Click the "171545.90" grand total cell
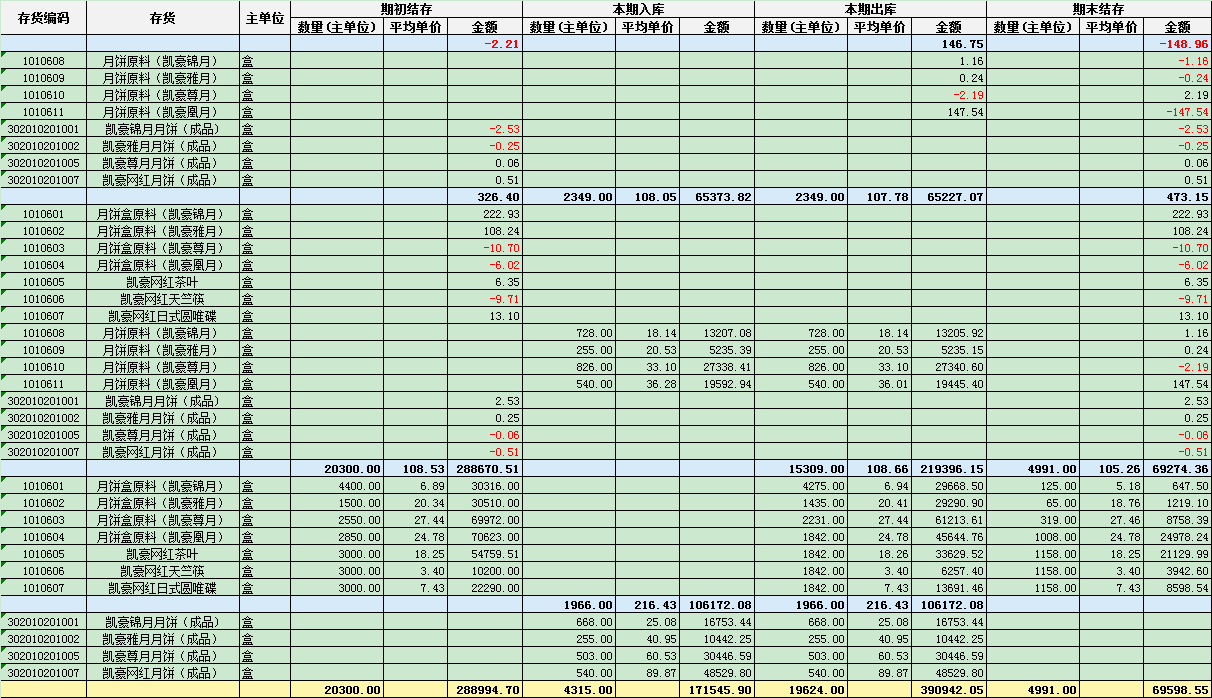Screen dimensions: 1212x698 click(717, 690)
